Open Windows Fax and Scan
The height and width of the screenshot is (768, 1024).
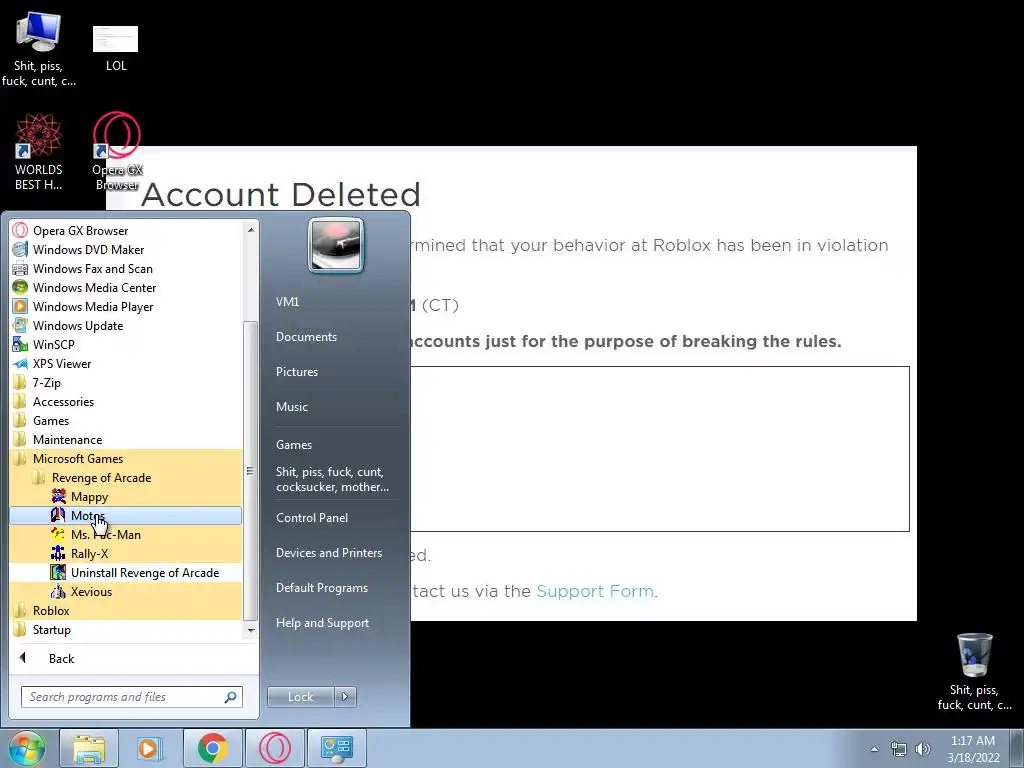pyautogui.click(x=125, y=268)
